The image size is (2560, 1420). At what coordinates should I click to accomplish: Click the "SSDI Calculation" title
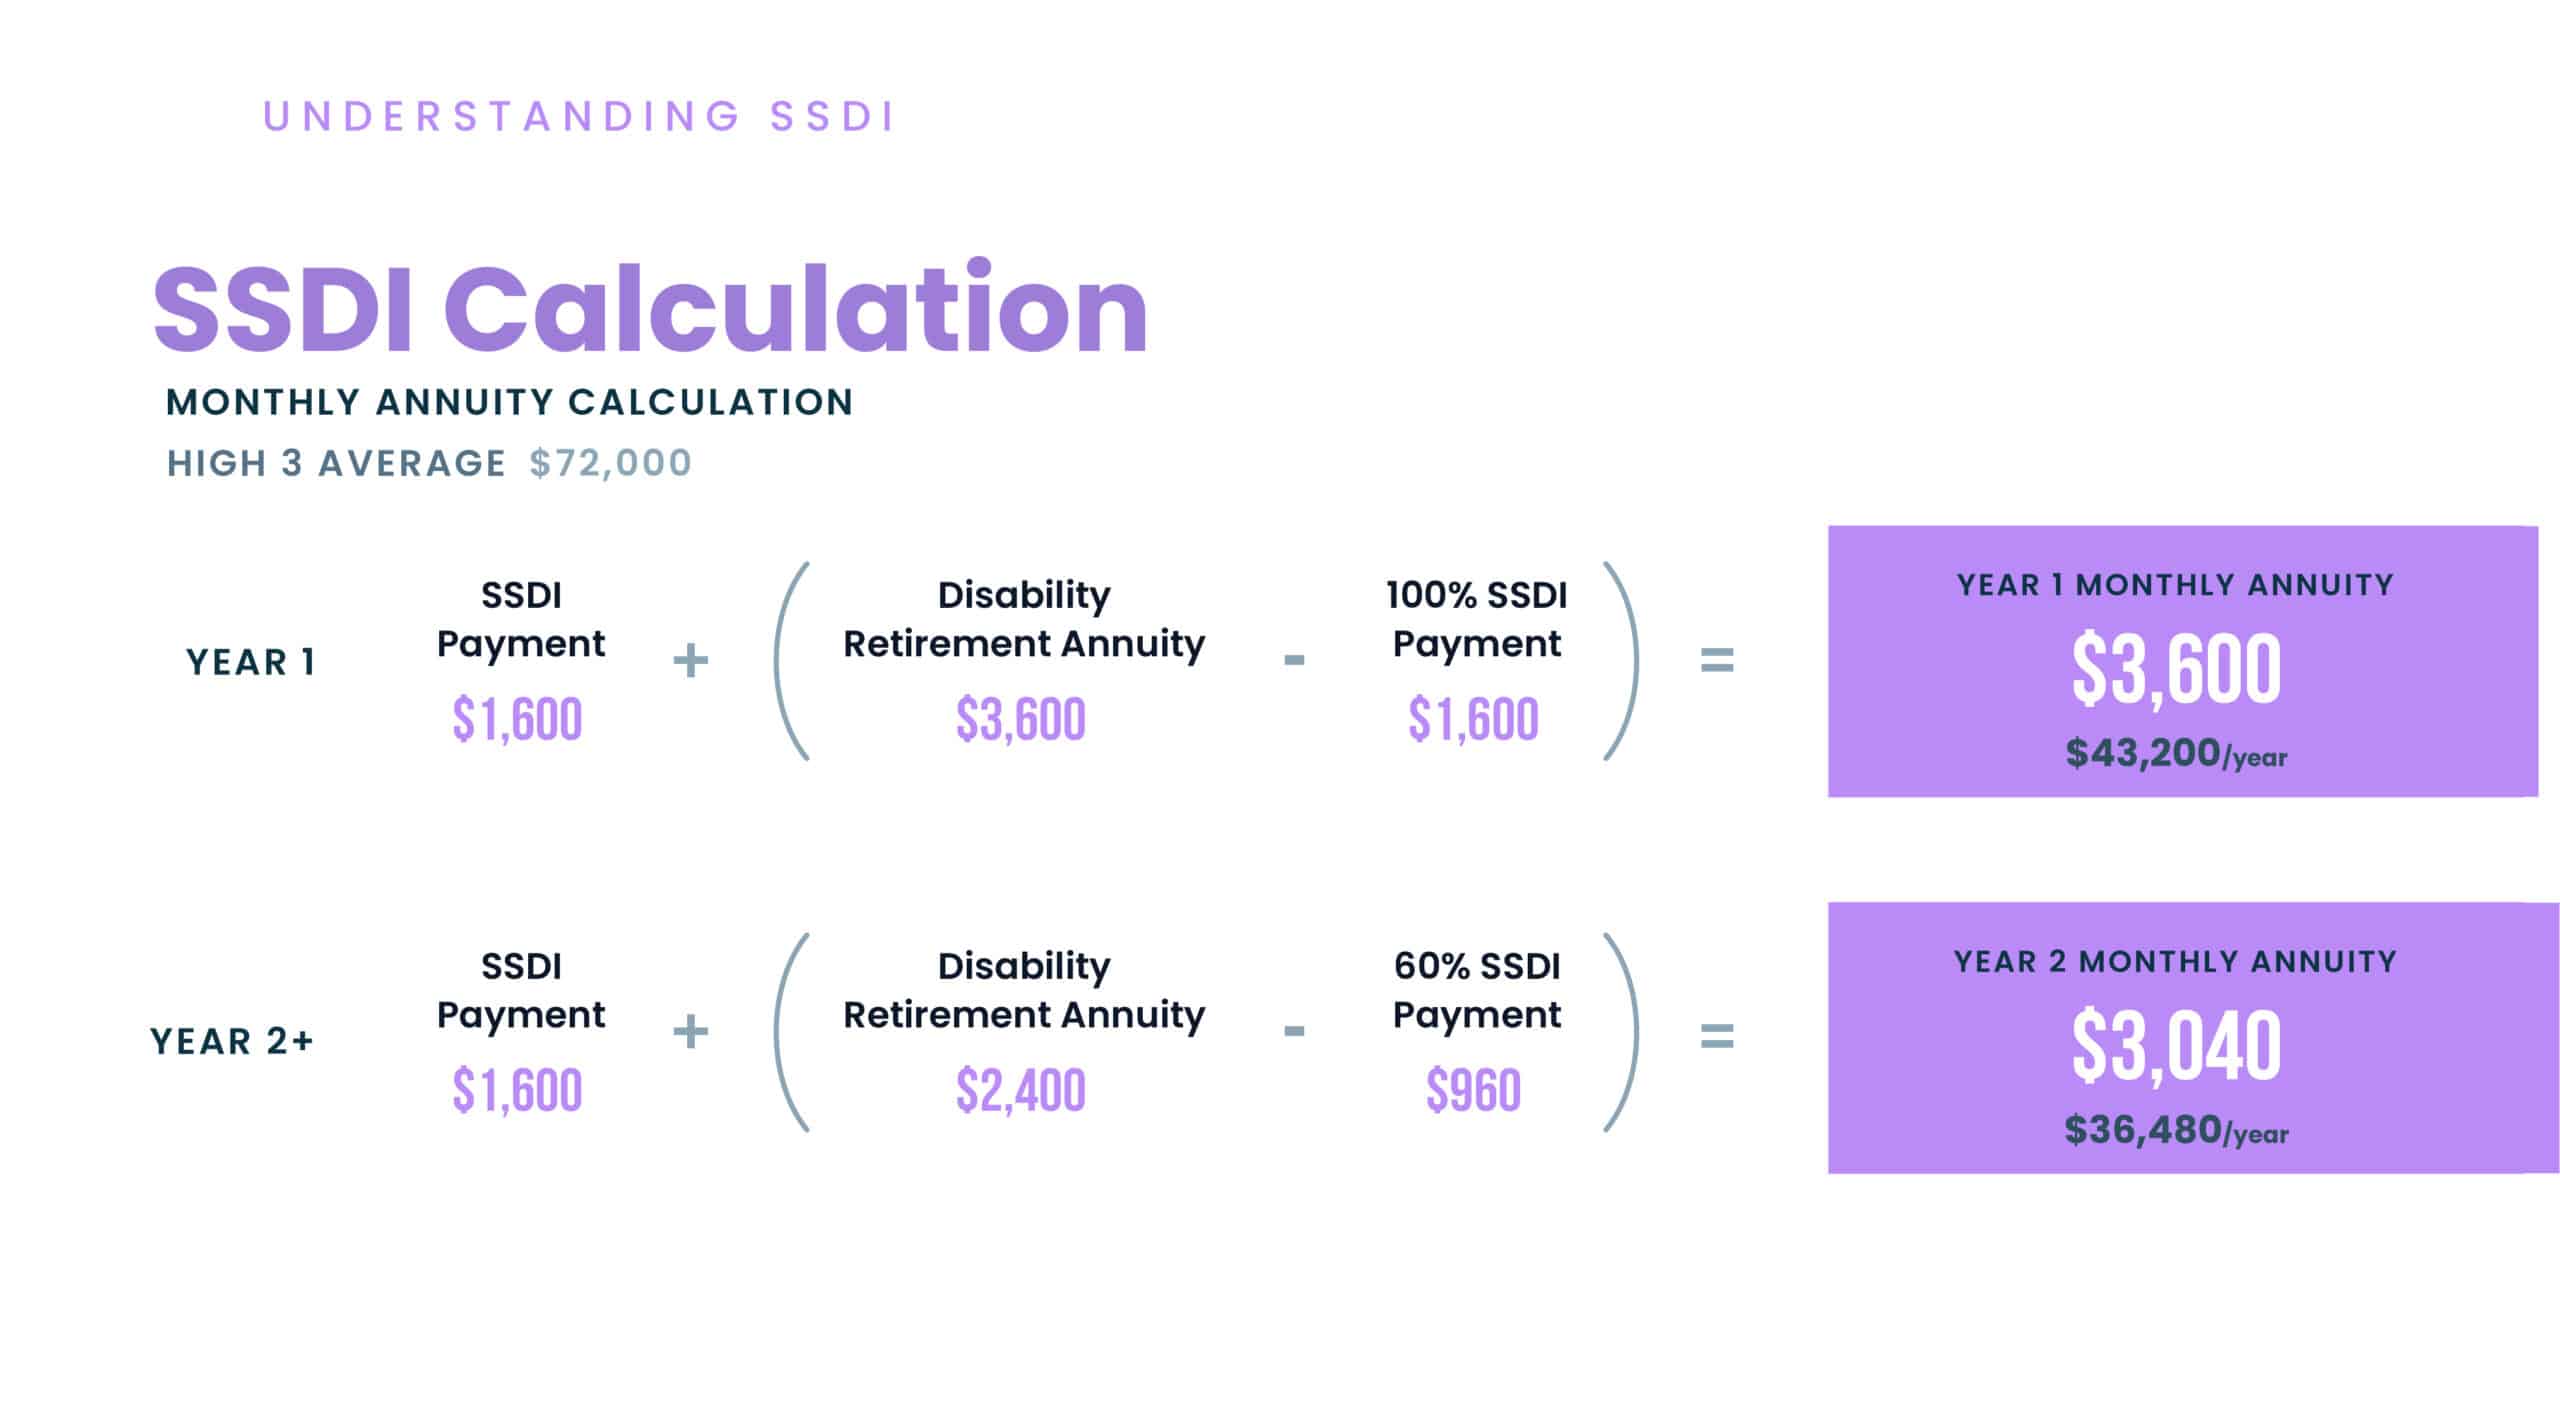(650, 310)
